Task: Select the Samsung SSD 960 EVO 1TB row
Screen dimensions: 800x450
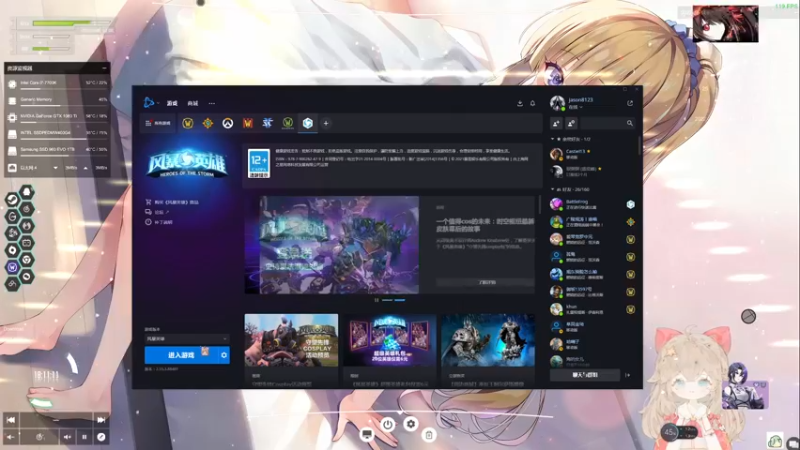Action: [x=57, y=151]
